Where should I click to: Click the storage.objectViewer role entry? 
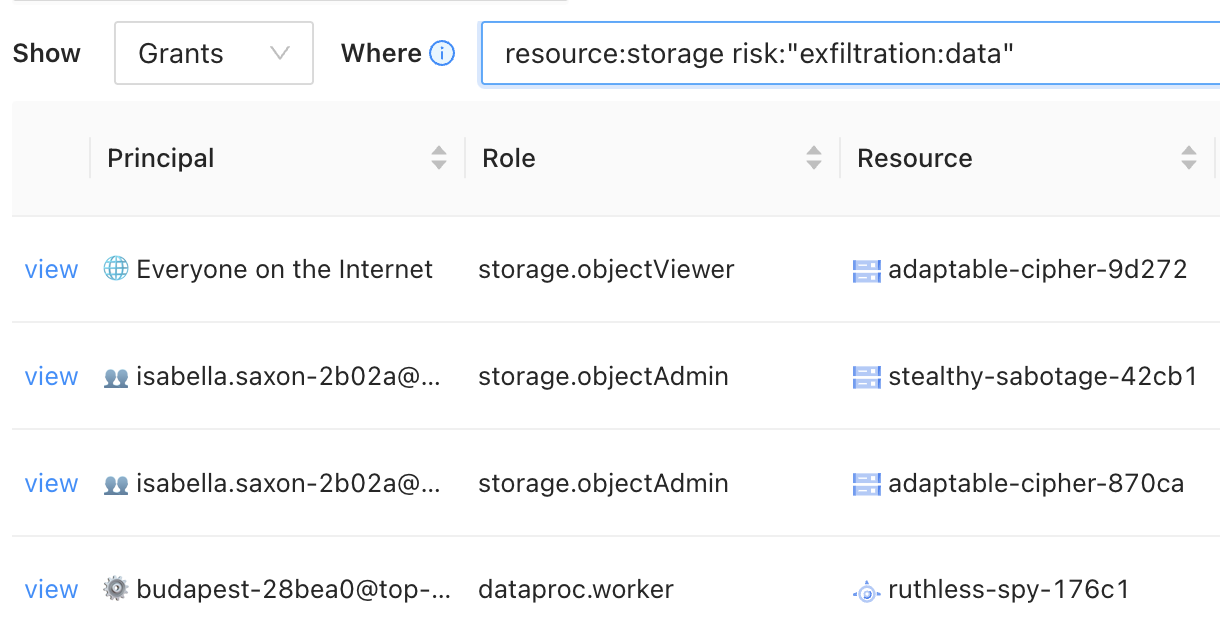[x=606, y=269]
